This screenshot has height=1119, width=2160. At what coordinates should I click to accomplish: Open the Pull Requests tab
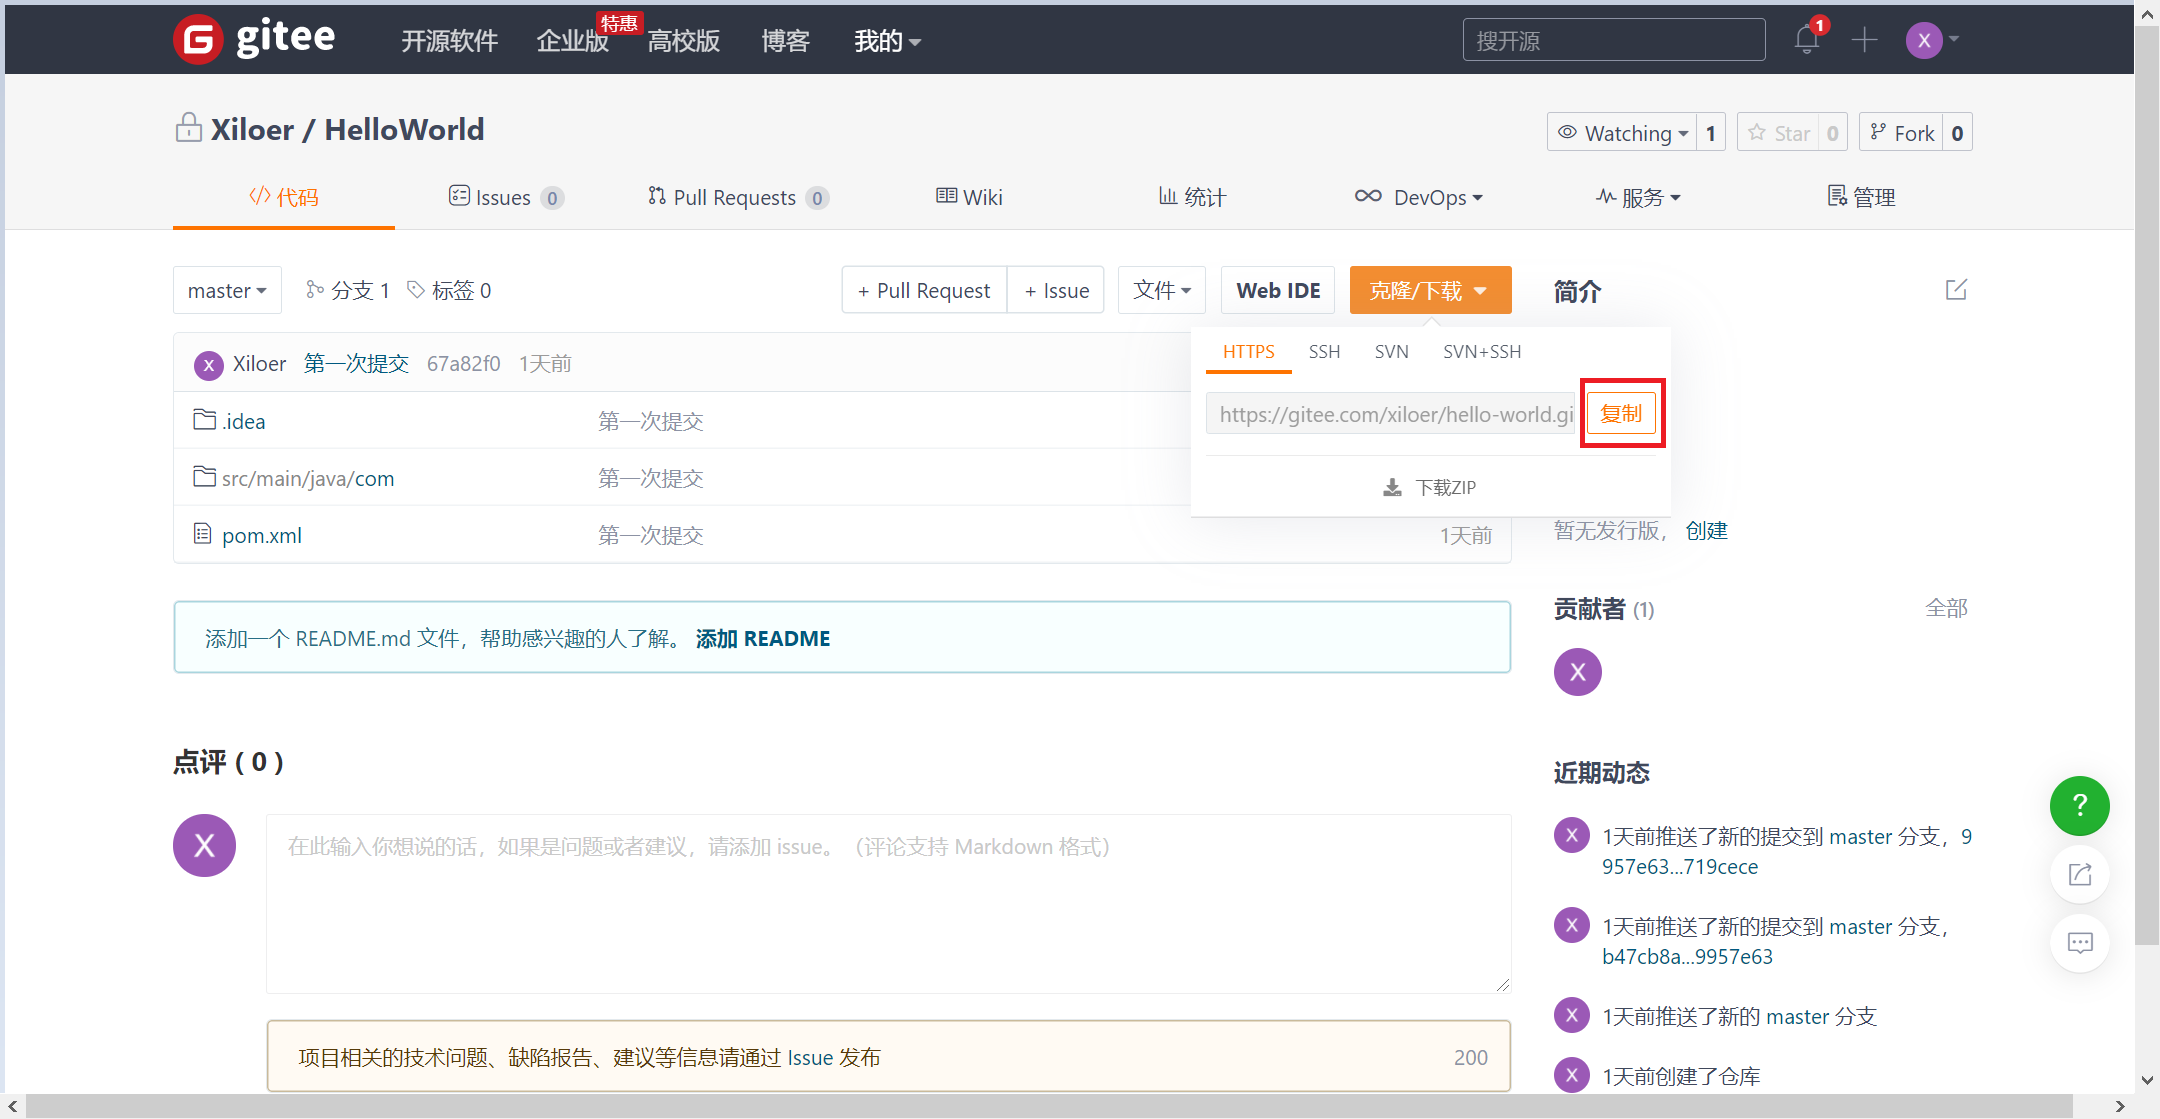(x=738, y=197)
